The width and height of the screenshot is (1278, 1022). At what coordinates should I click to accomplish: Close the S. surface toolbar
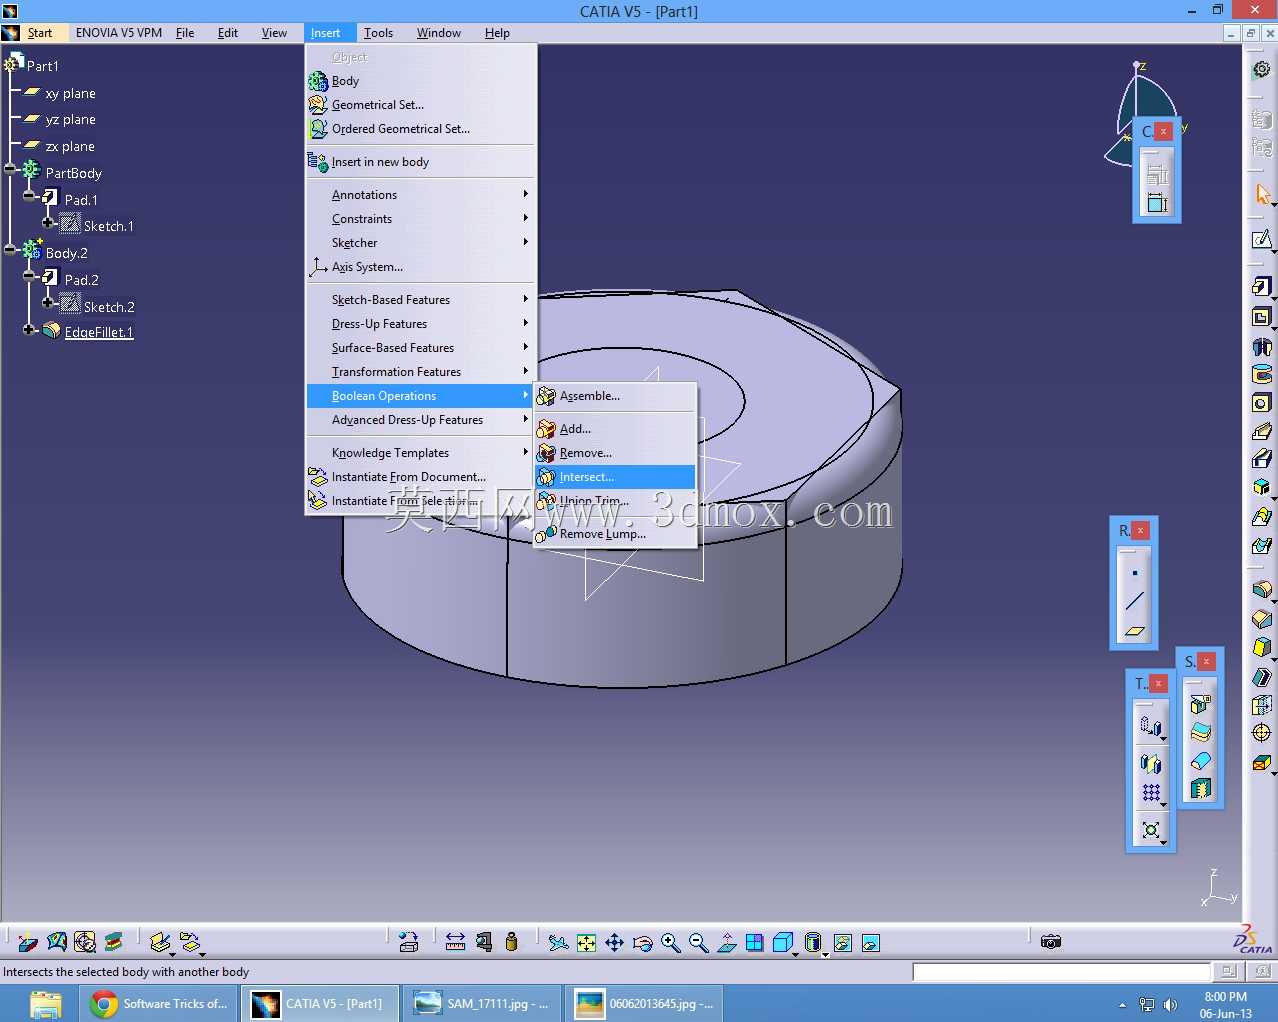pos(1206,661)
